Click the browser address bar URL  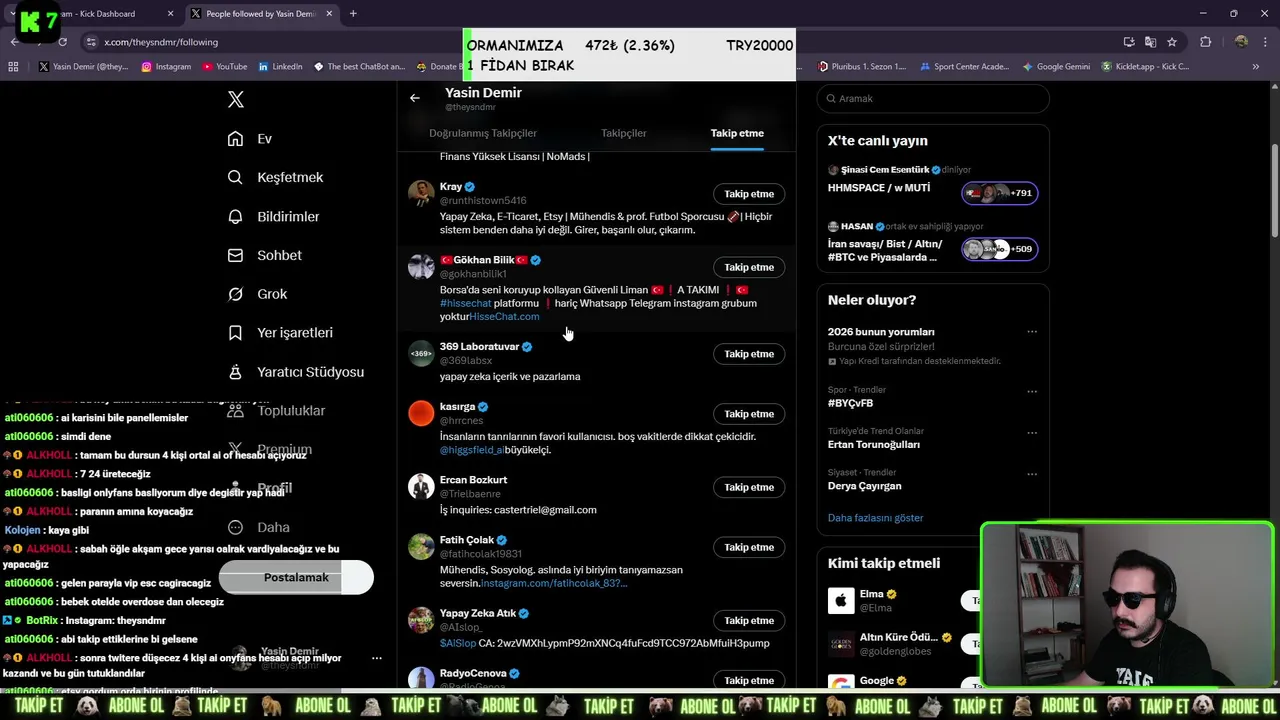pyautogui.click(x=161, y=42)
